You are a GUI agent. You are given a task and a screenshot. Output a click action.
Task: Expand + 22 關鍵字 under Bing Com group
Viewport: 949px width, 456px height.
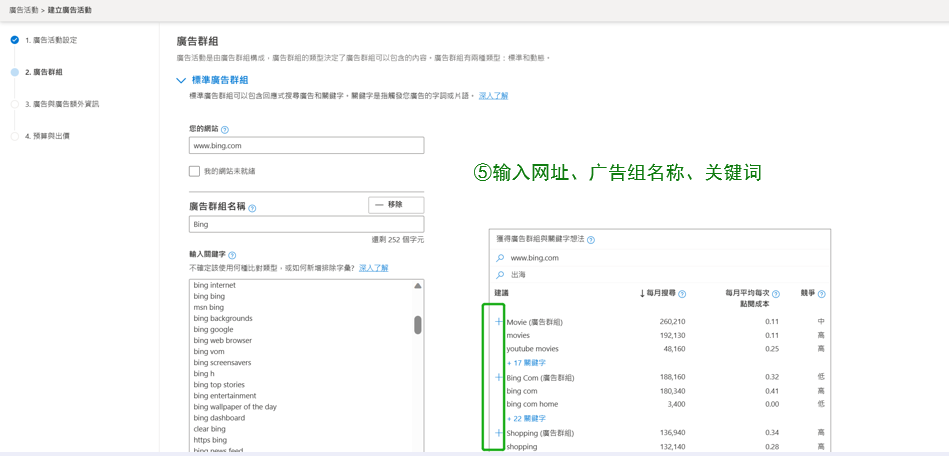[526, 418]
